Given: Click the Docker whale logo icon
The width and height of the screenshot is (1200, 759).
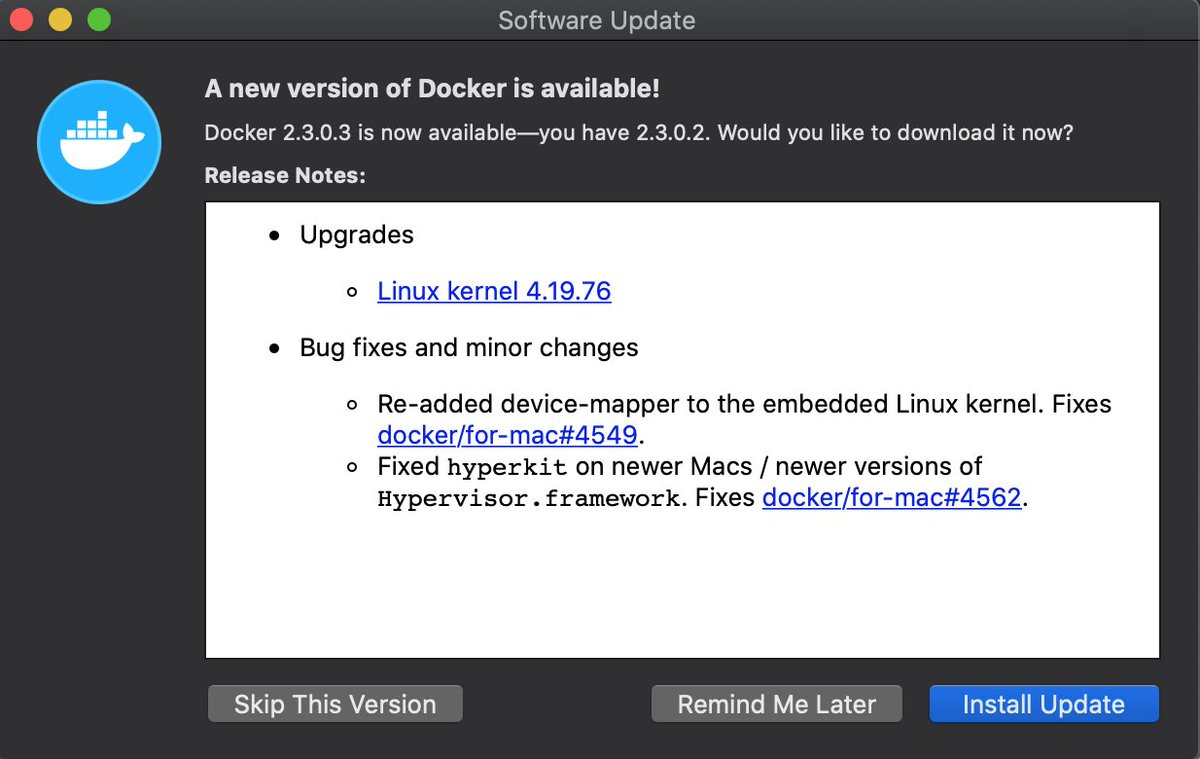Looking at the screenshot, I should (99, 142).
